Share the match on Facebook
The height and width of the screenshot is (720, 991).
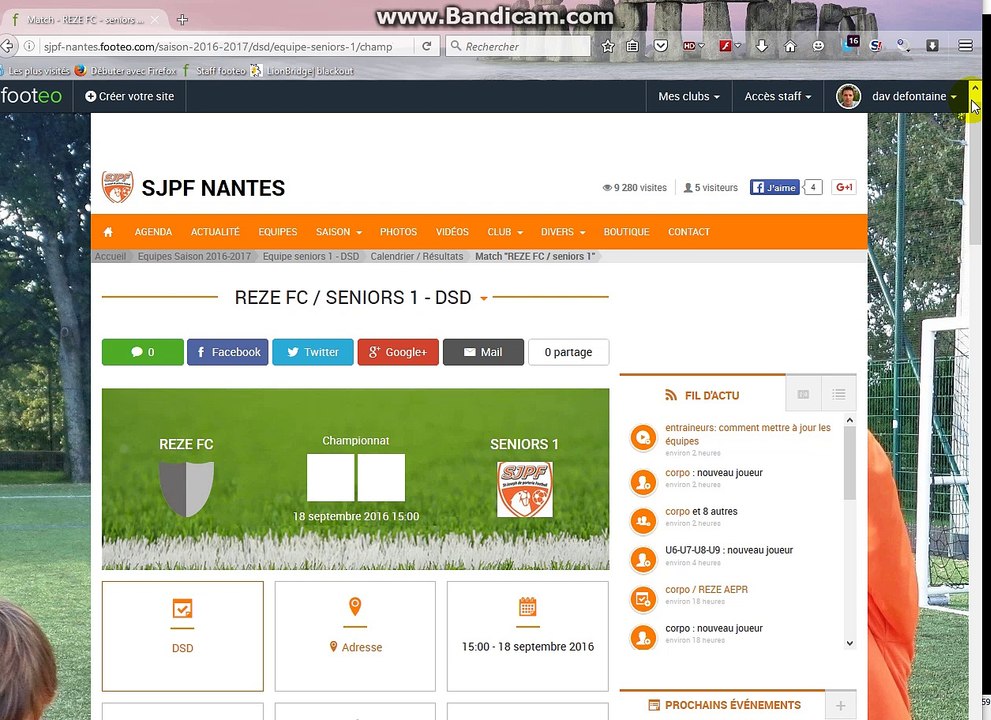[228, 352]
